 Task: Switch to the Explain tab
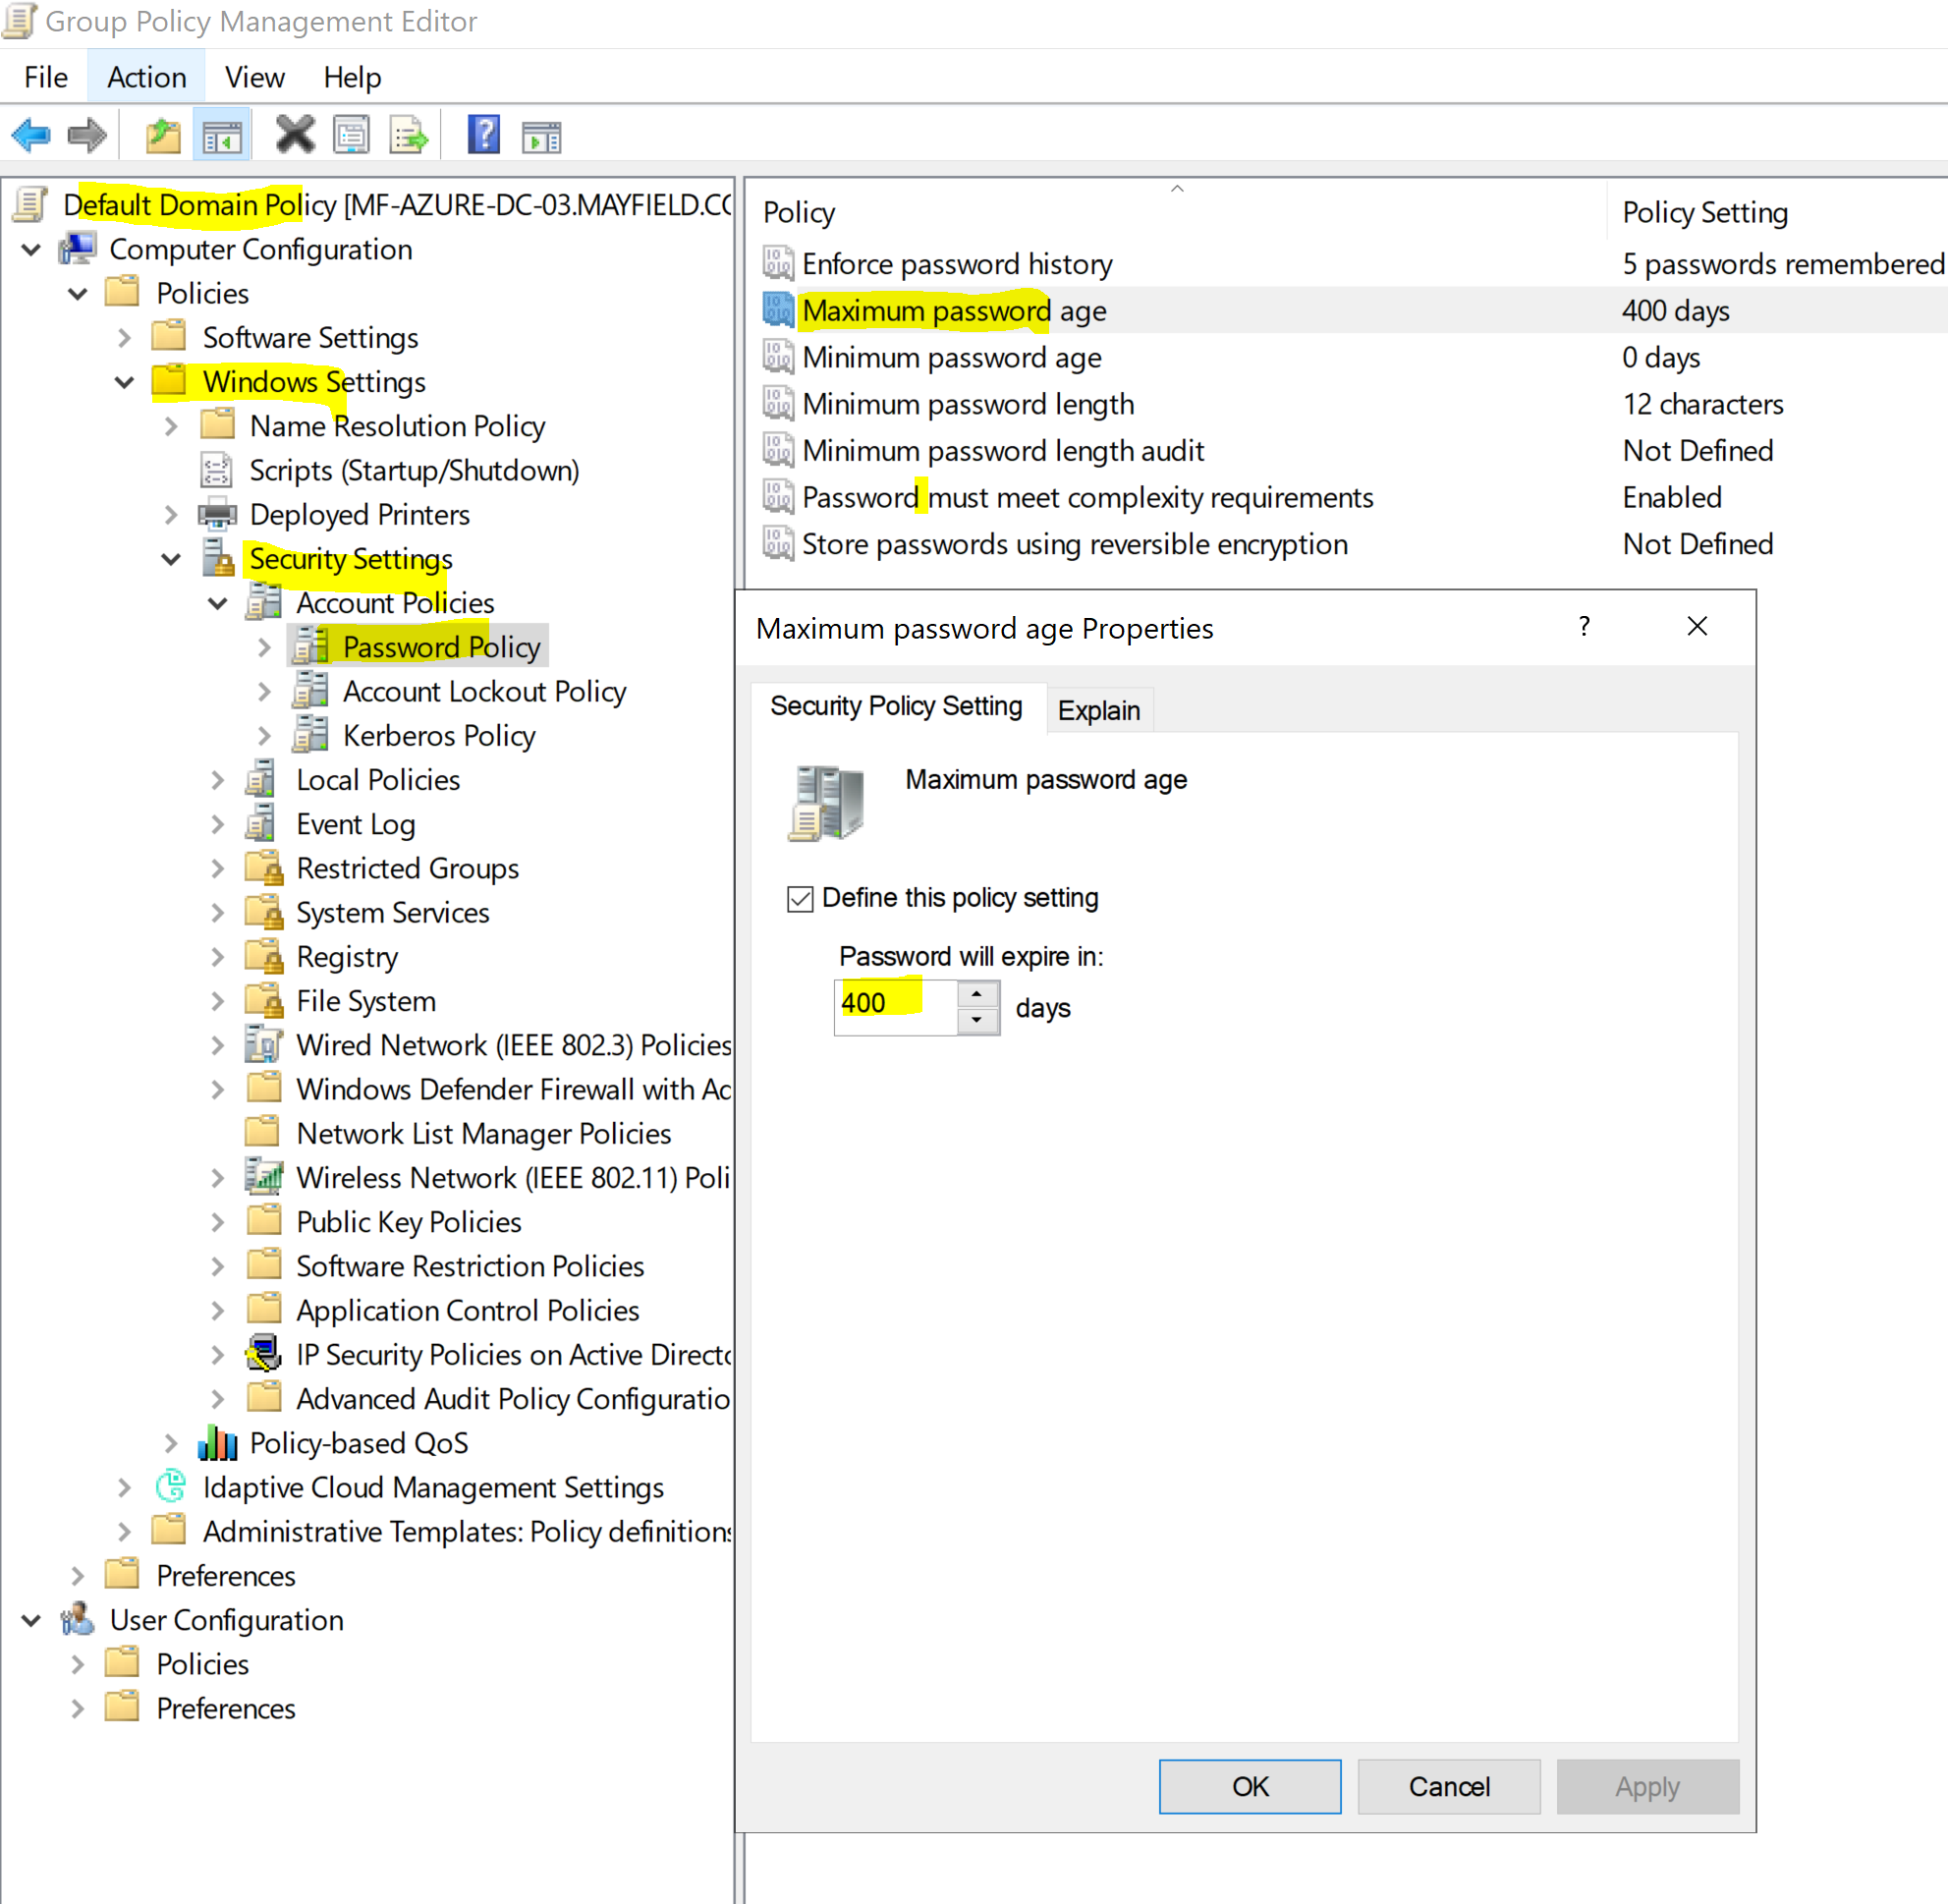pos(1098,710)
